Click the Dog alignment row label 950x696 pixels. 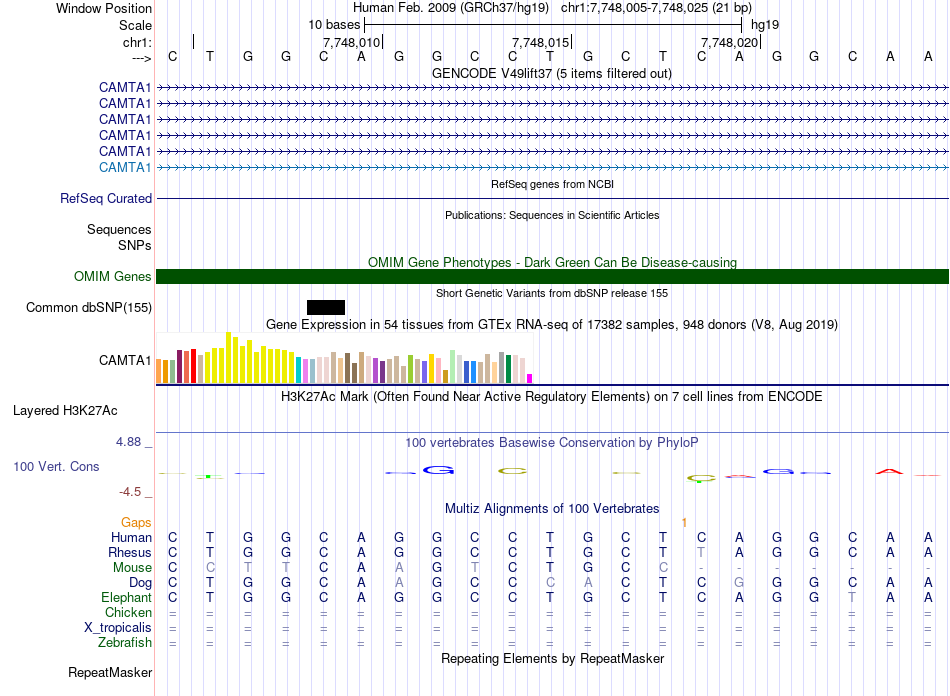141,582
